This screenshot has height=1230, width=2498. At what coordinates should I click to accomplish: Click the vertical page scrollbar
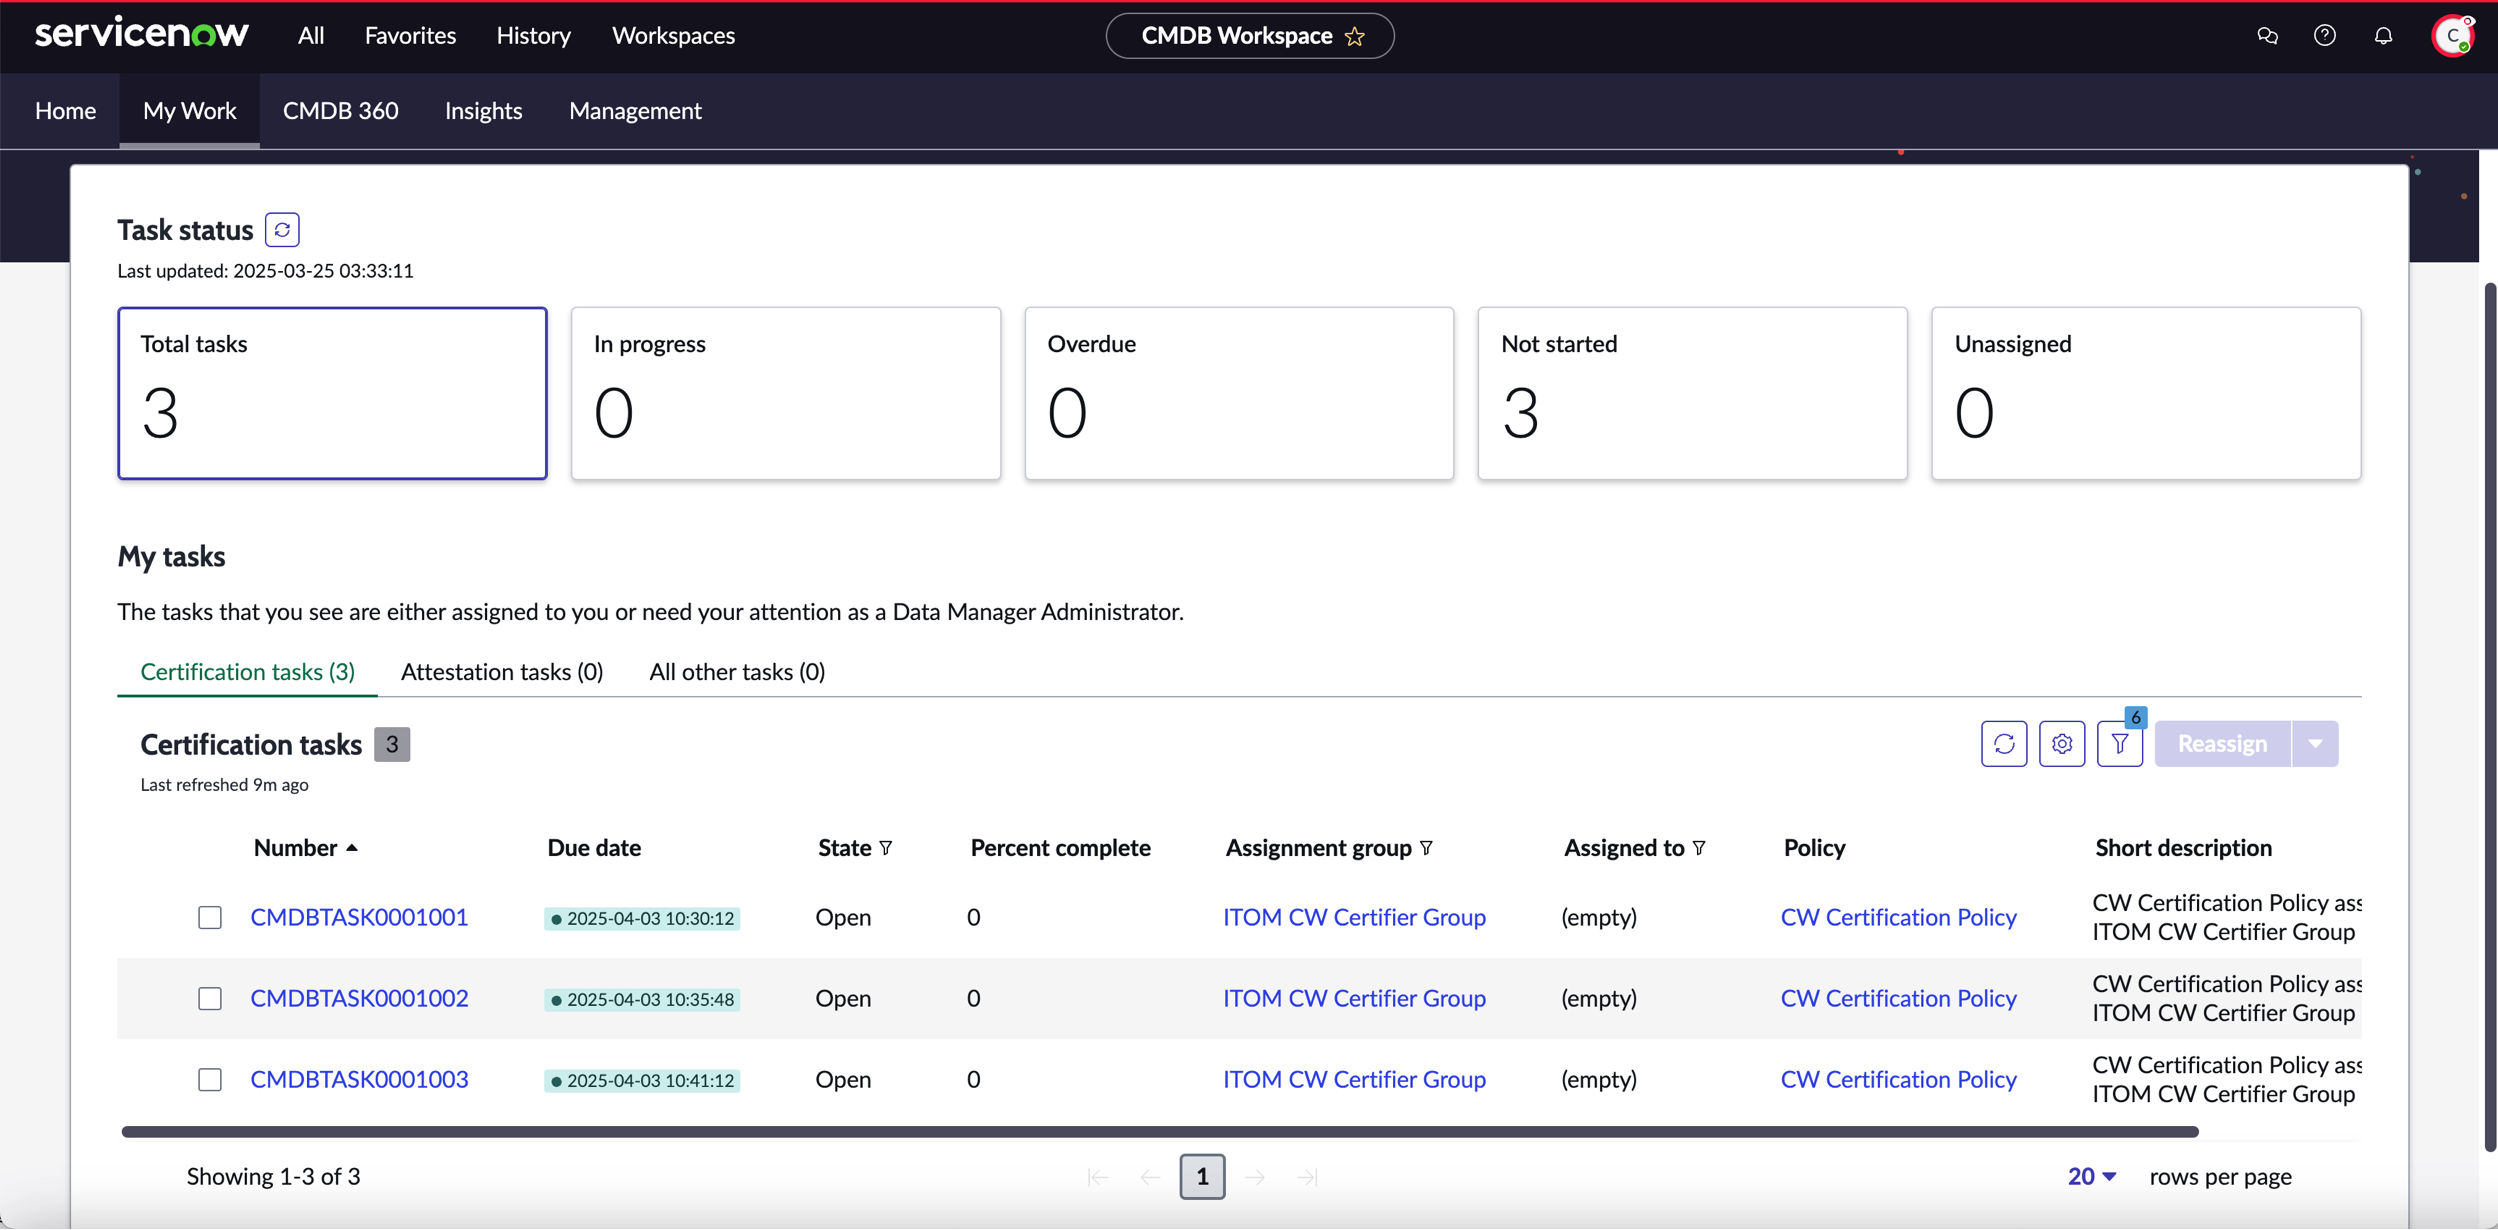pyautogui.click(x=2489, y=717)
